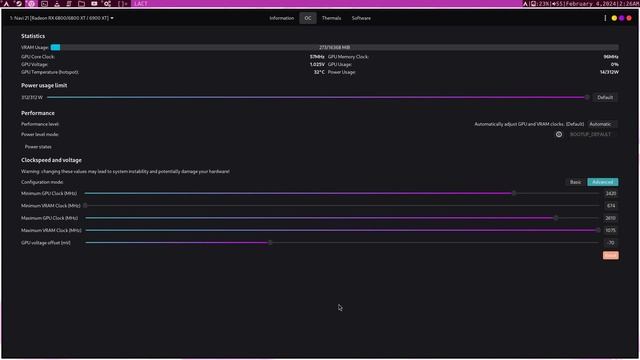Click the GPU voltage offset value field
Viewport: 640px width, 360px height.
[611, 242]
